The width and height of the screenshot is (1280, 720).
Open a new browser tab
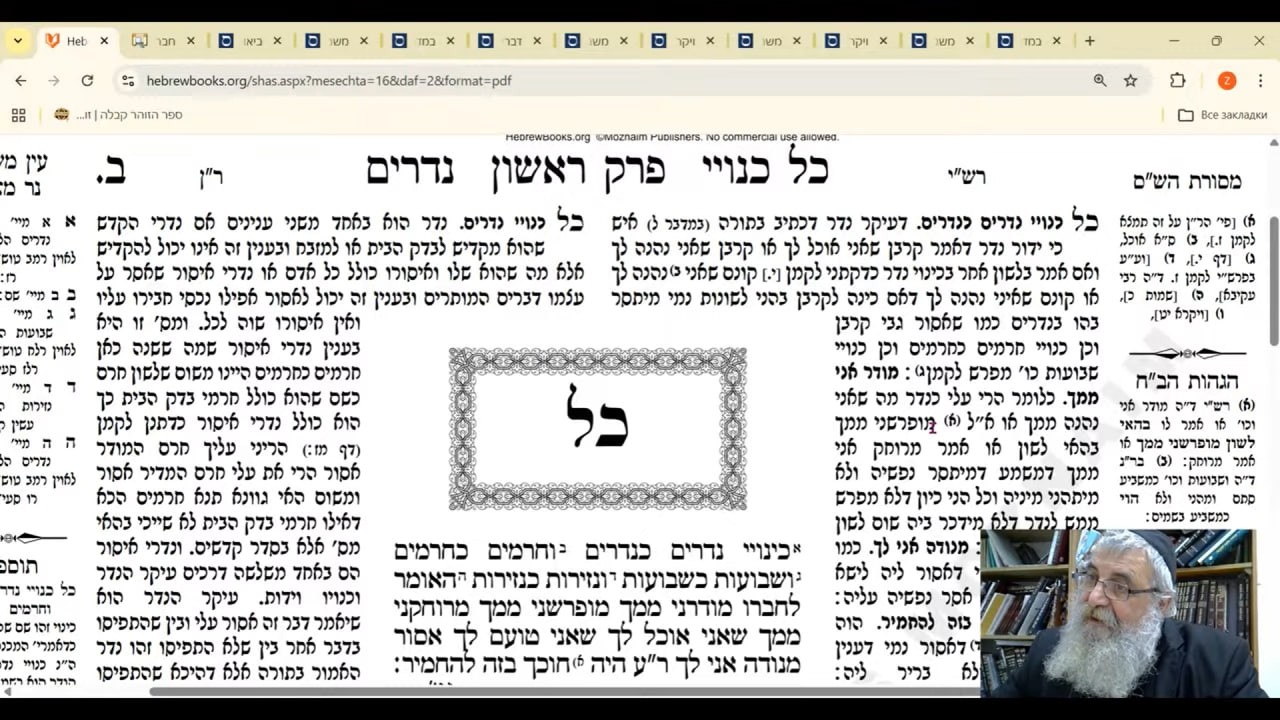(x=1090, y=41)
